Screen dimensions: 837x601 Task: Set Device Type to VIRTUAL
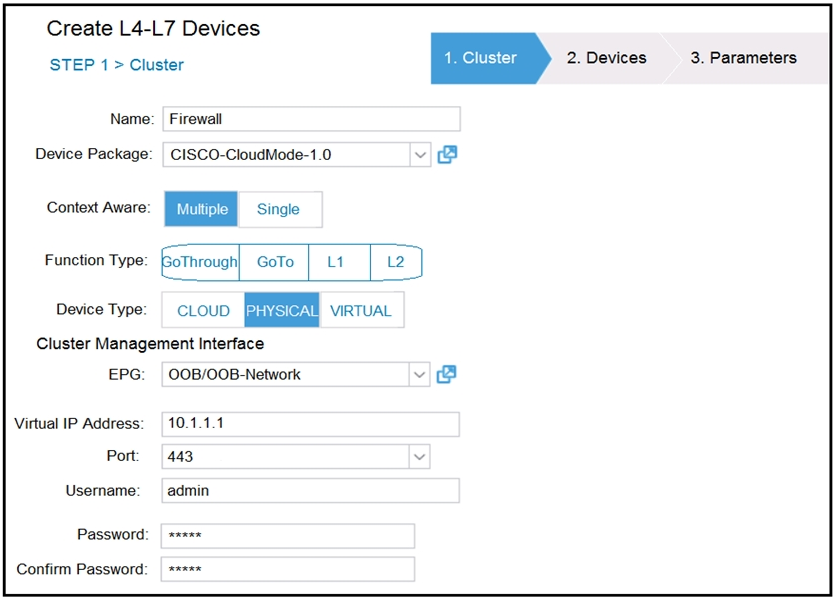pos(361,311)
